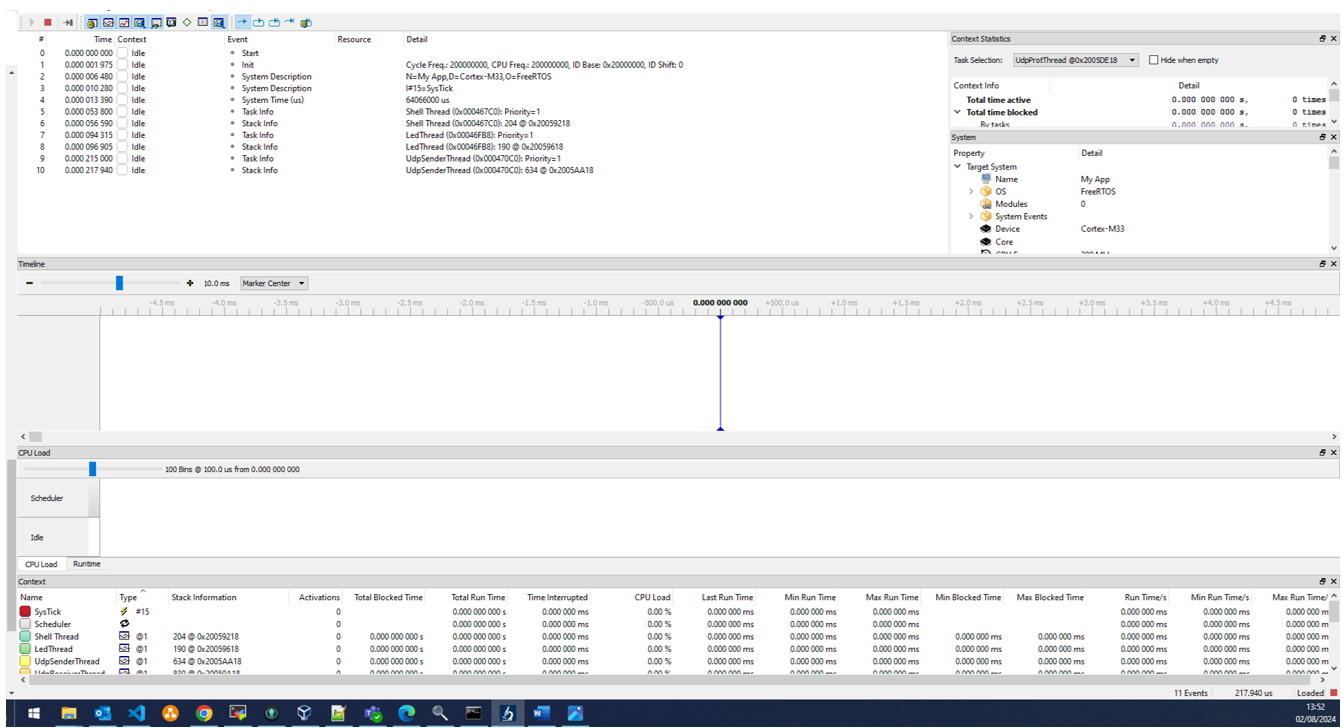Click the blue timeline marker at 0.000 000 000

[x=720, y=372]
